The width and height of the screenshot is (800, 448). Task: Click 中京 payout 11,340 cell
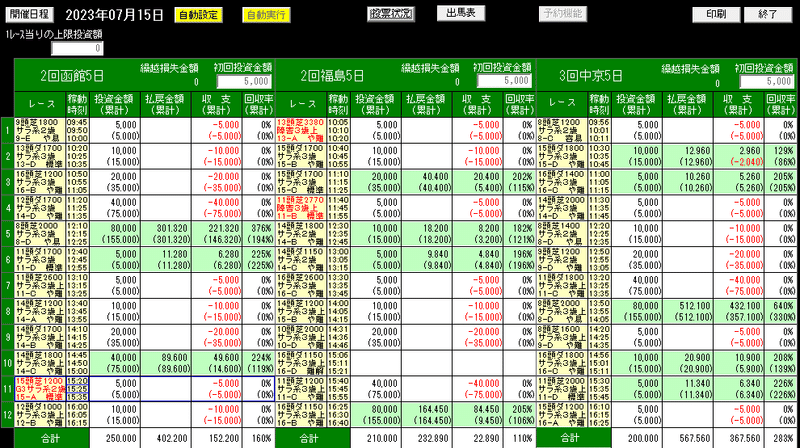click(x=688, y=389)
